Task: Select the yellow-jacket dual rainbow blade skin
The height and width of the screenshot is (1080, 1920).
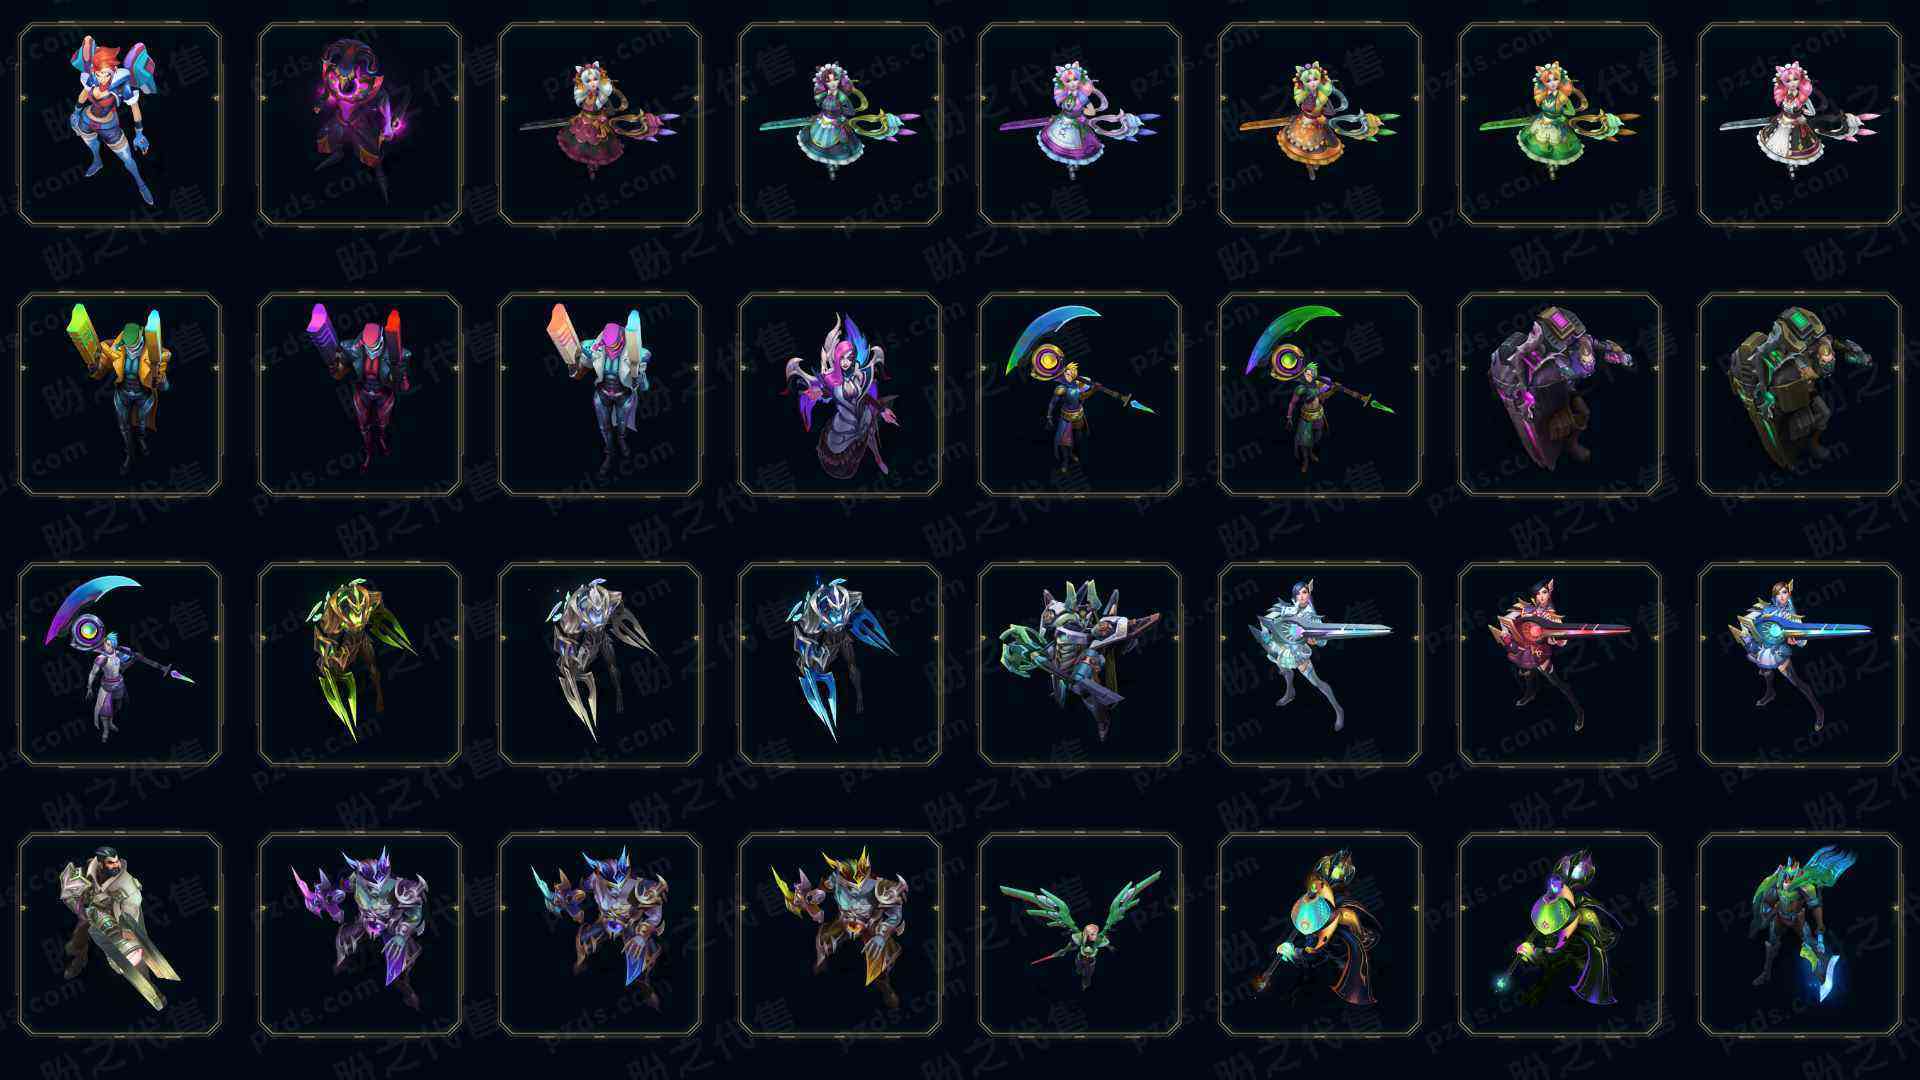Action: pos(120,394)
